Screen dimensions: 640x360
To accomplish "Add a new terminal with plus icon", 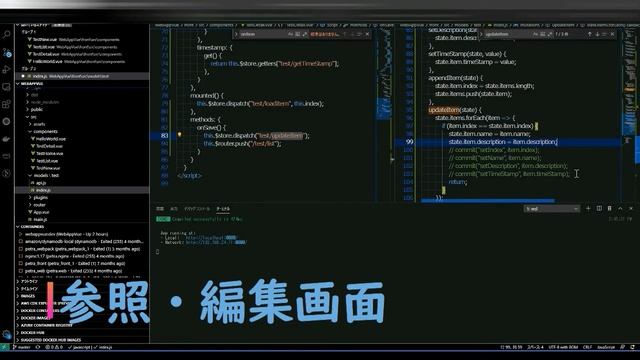I will [588, 209].
